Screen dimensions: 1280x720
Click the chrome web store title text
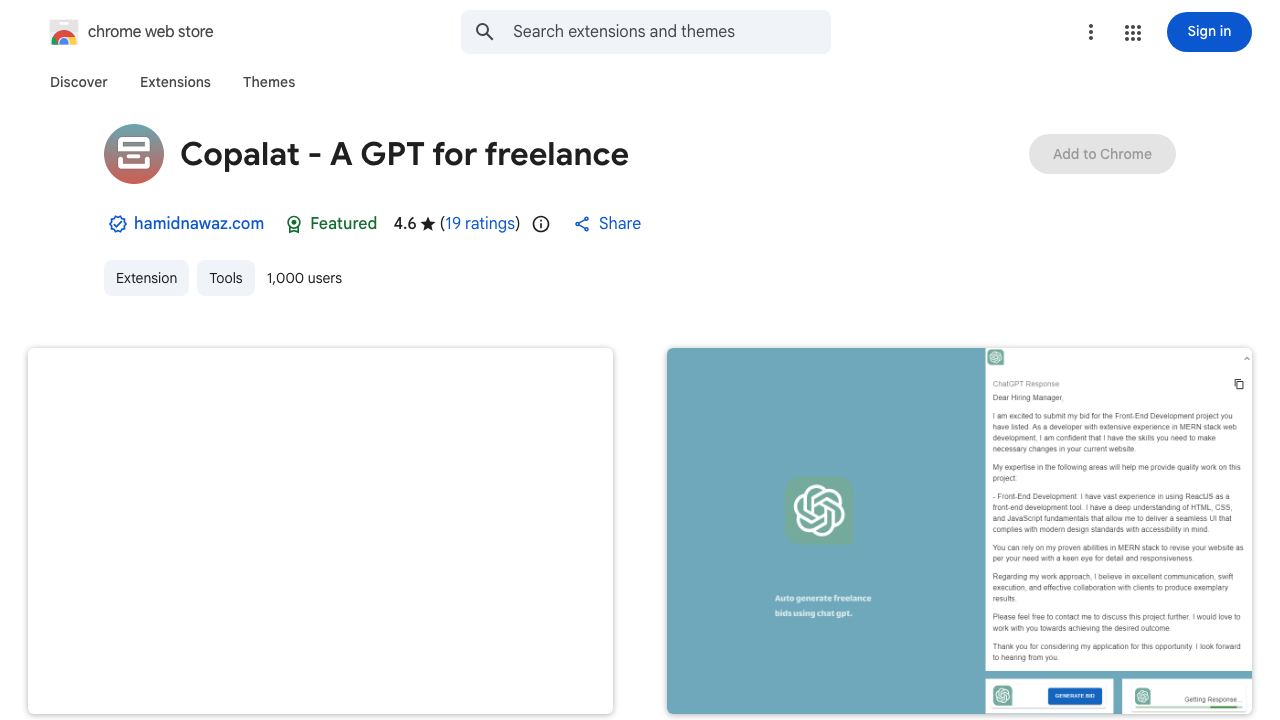tap(151, 32)
